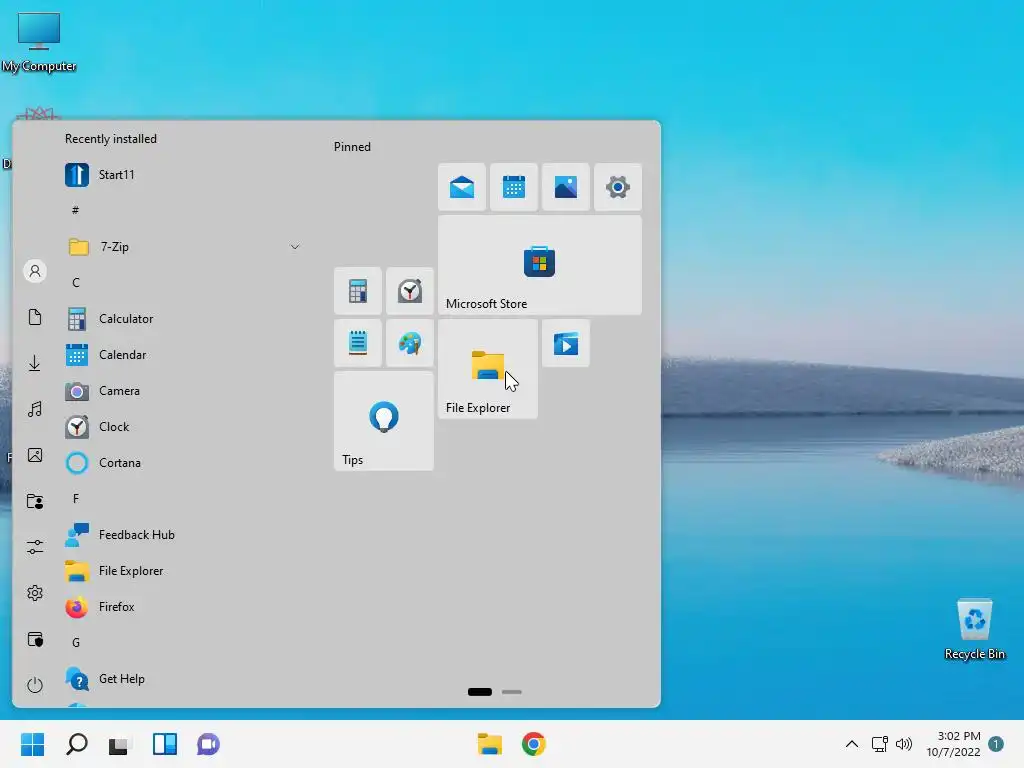The height and width of the screenshot is (768, 1024).
Task: Open Chat on the taskbar
Action: coord(208,744)
